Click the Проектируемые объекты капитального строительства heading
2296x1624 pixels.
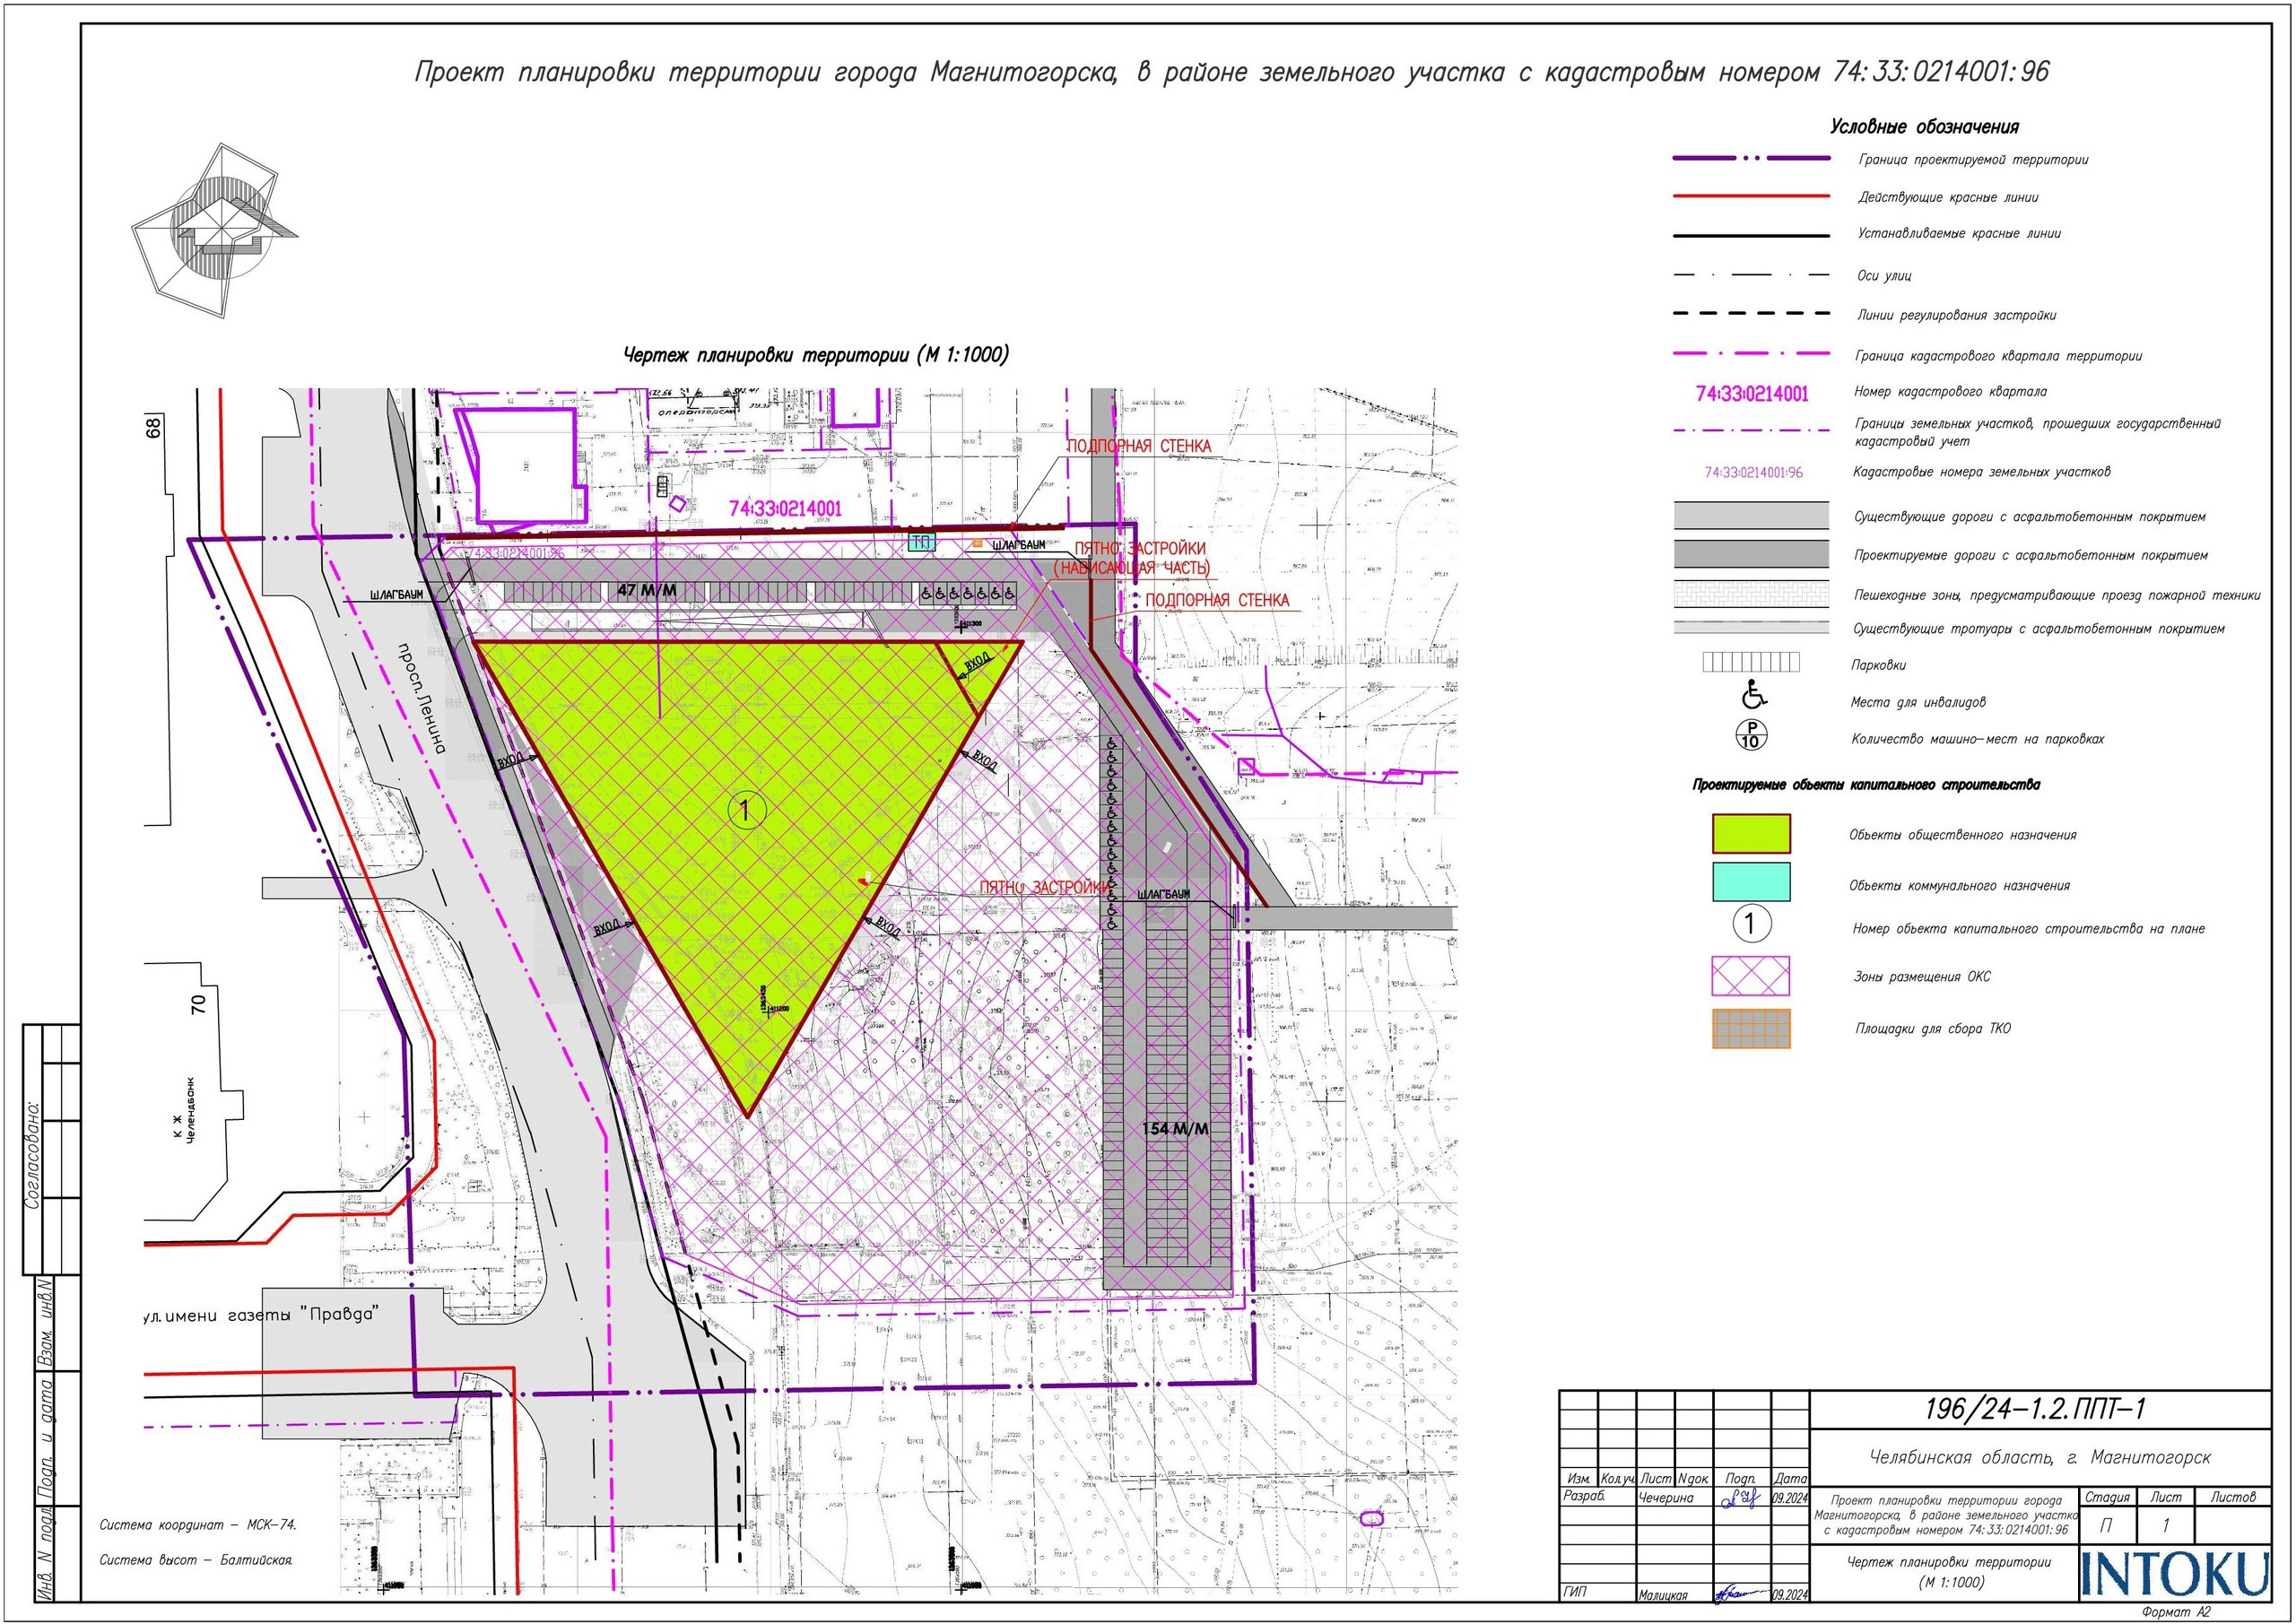(1866, 785)
